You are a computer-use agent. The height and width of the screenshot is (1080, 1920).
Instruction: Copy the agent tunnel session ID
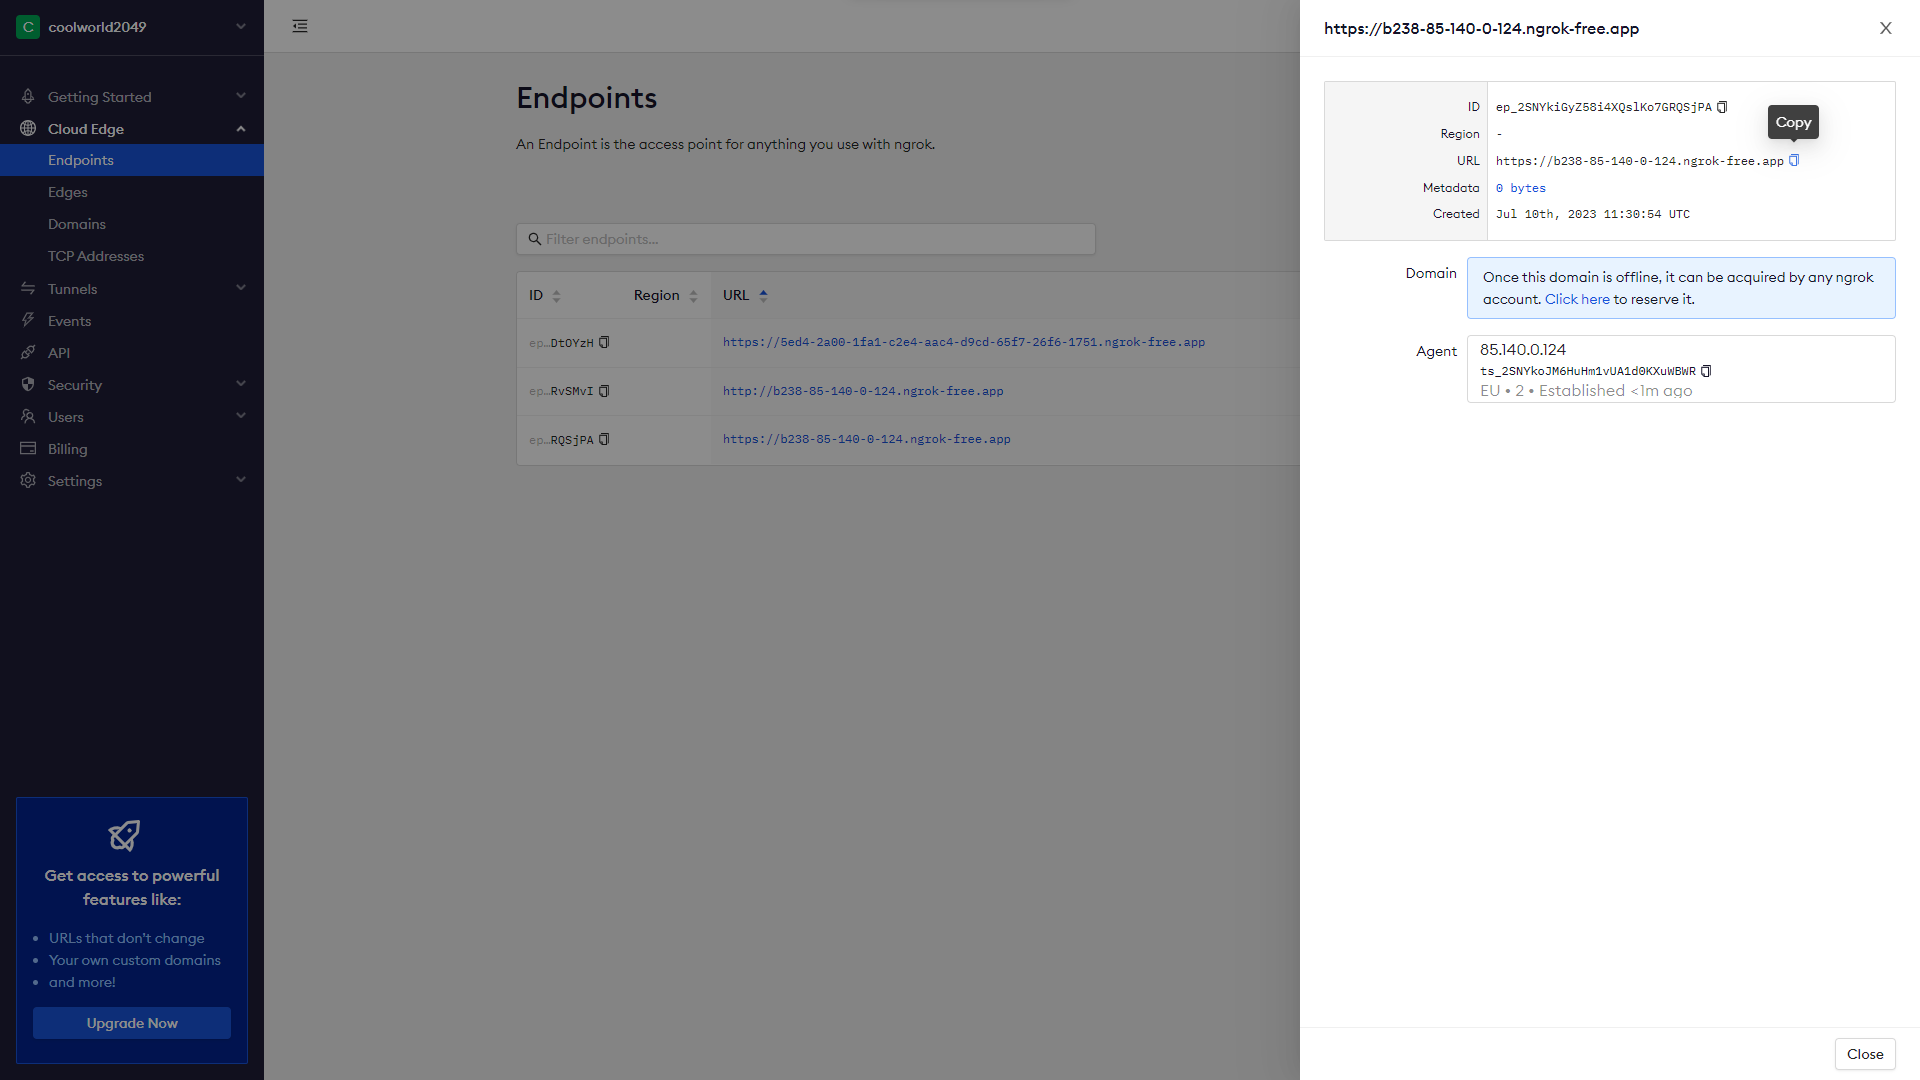[x=1706, y=371]
